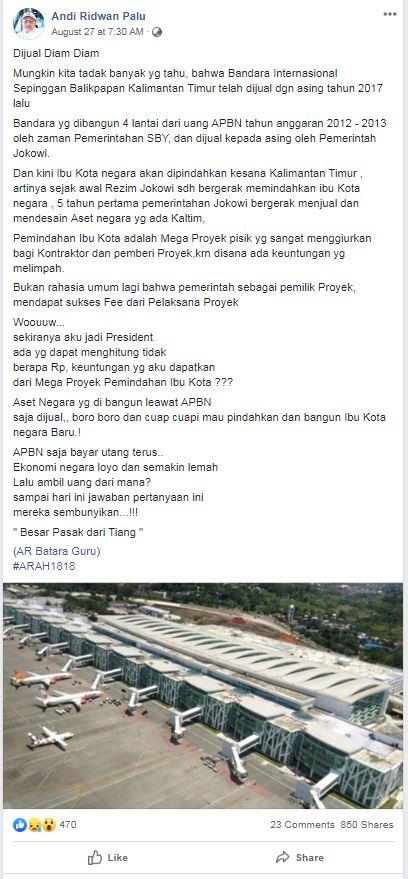Image resolution: width=408 pixels, height=879 pixels.
Task: Open the #ARAH1818 hashtag
Action: (x=44, y=566)
